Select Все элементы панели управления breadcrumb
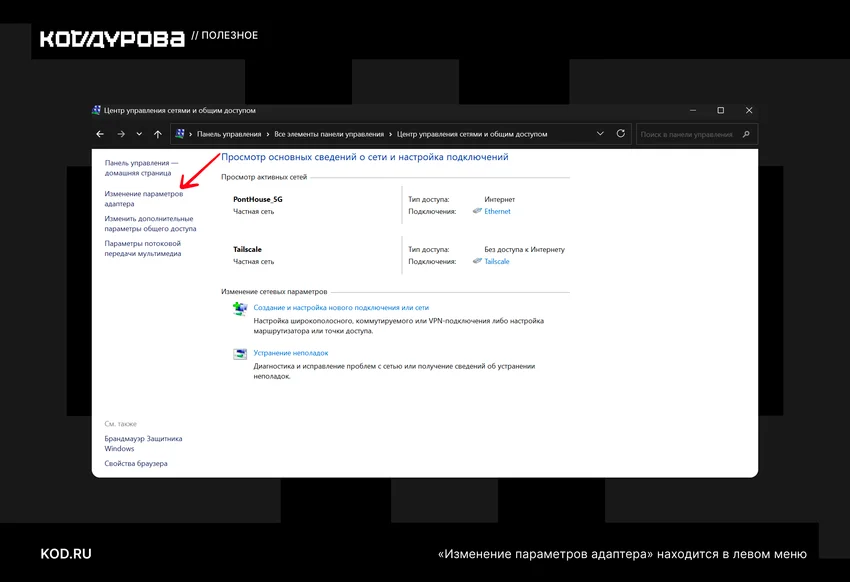Image resolution: width=850 pixels, height=582 pixels. click(x=329, y=134)
